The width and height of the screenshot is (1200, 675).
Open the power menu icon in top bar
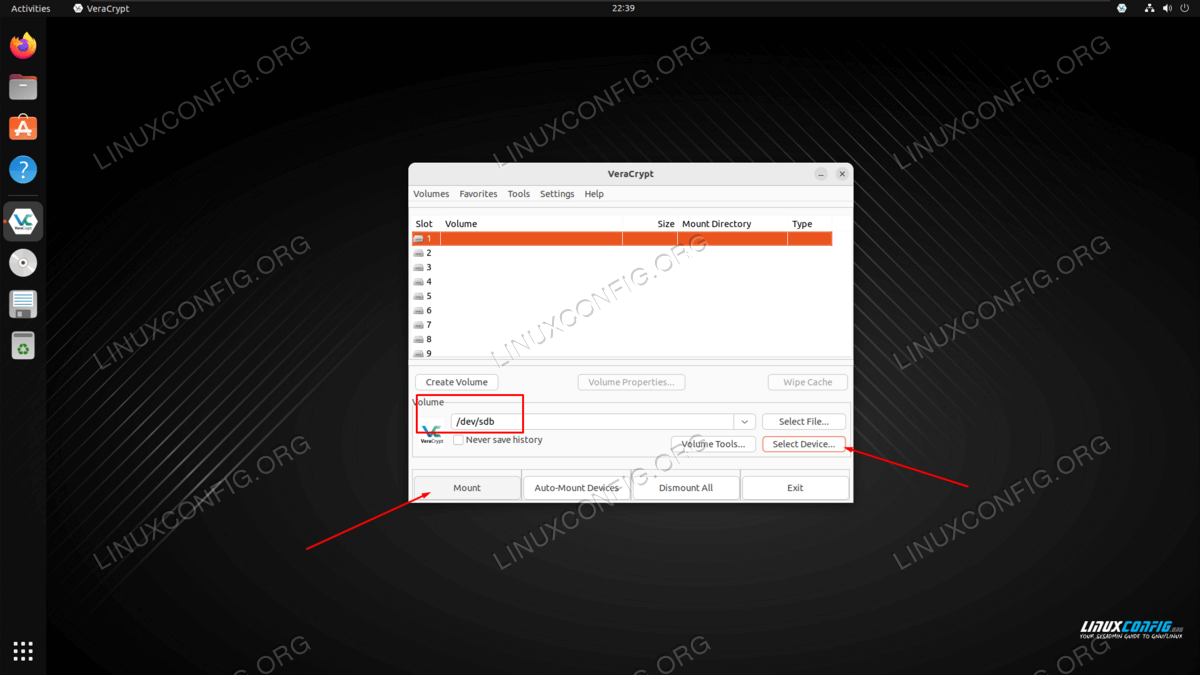[x=1183, y=8]
